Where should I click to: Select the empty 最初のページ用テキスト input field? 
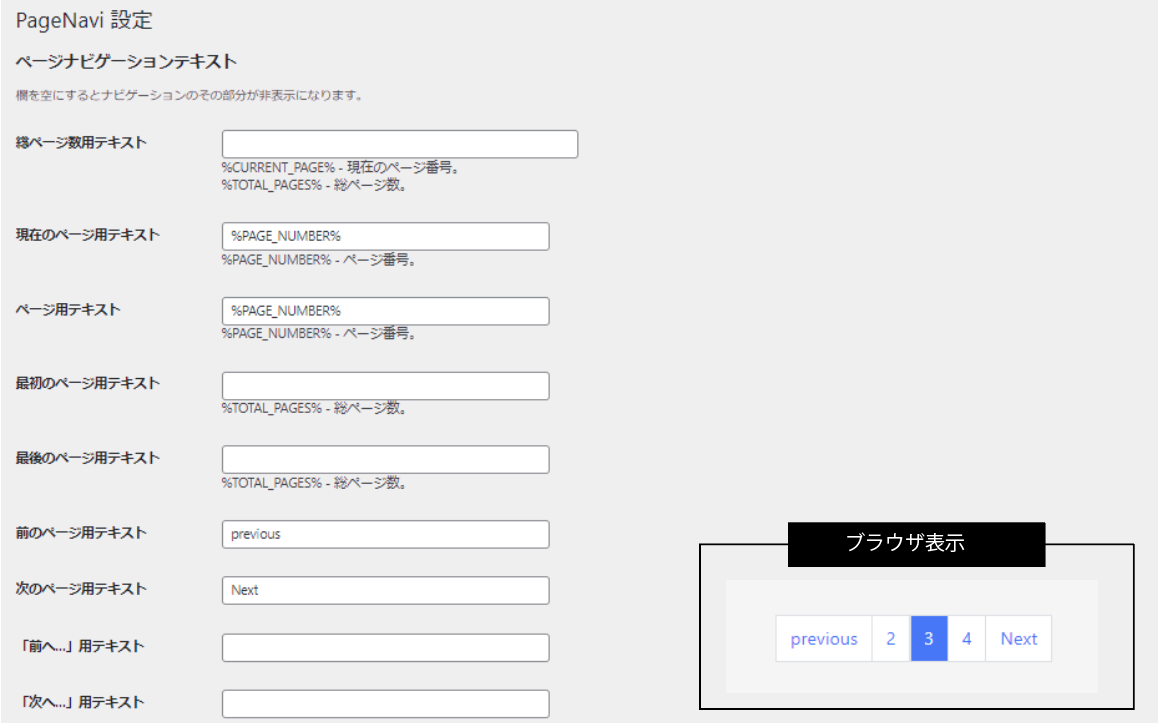(x=385, y=386)
